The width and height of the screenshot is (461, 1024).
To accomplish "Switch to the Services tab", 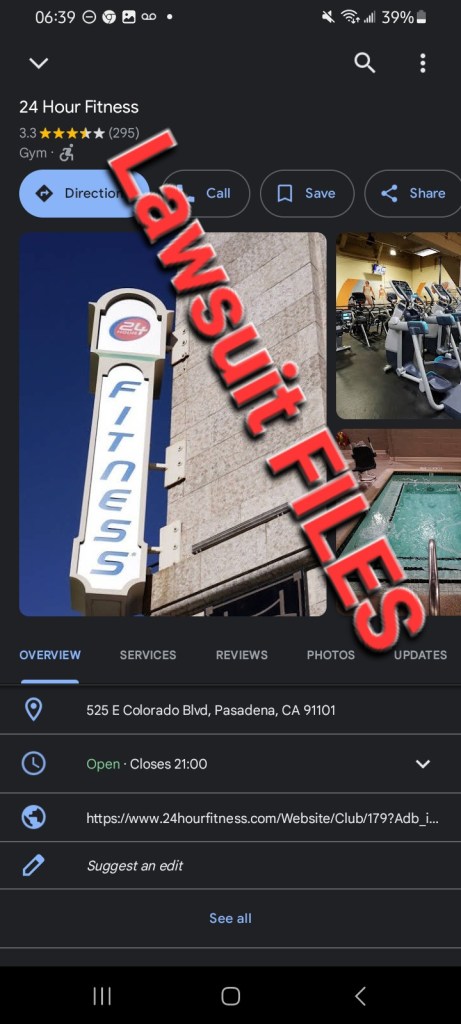I will 148,655.
